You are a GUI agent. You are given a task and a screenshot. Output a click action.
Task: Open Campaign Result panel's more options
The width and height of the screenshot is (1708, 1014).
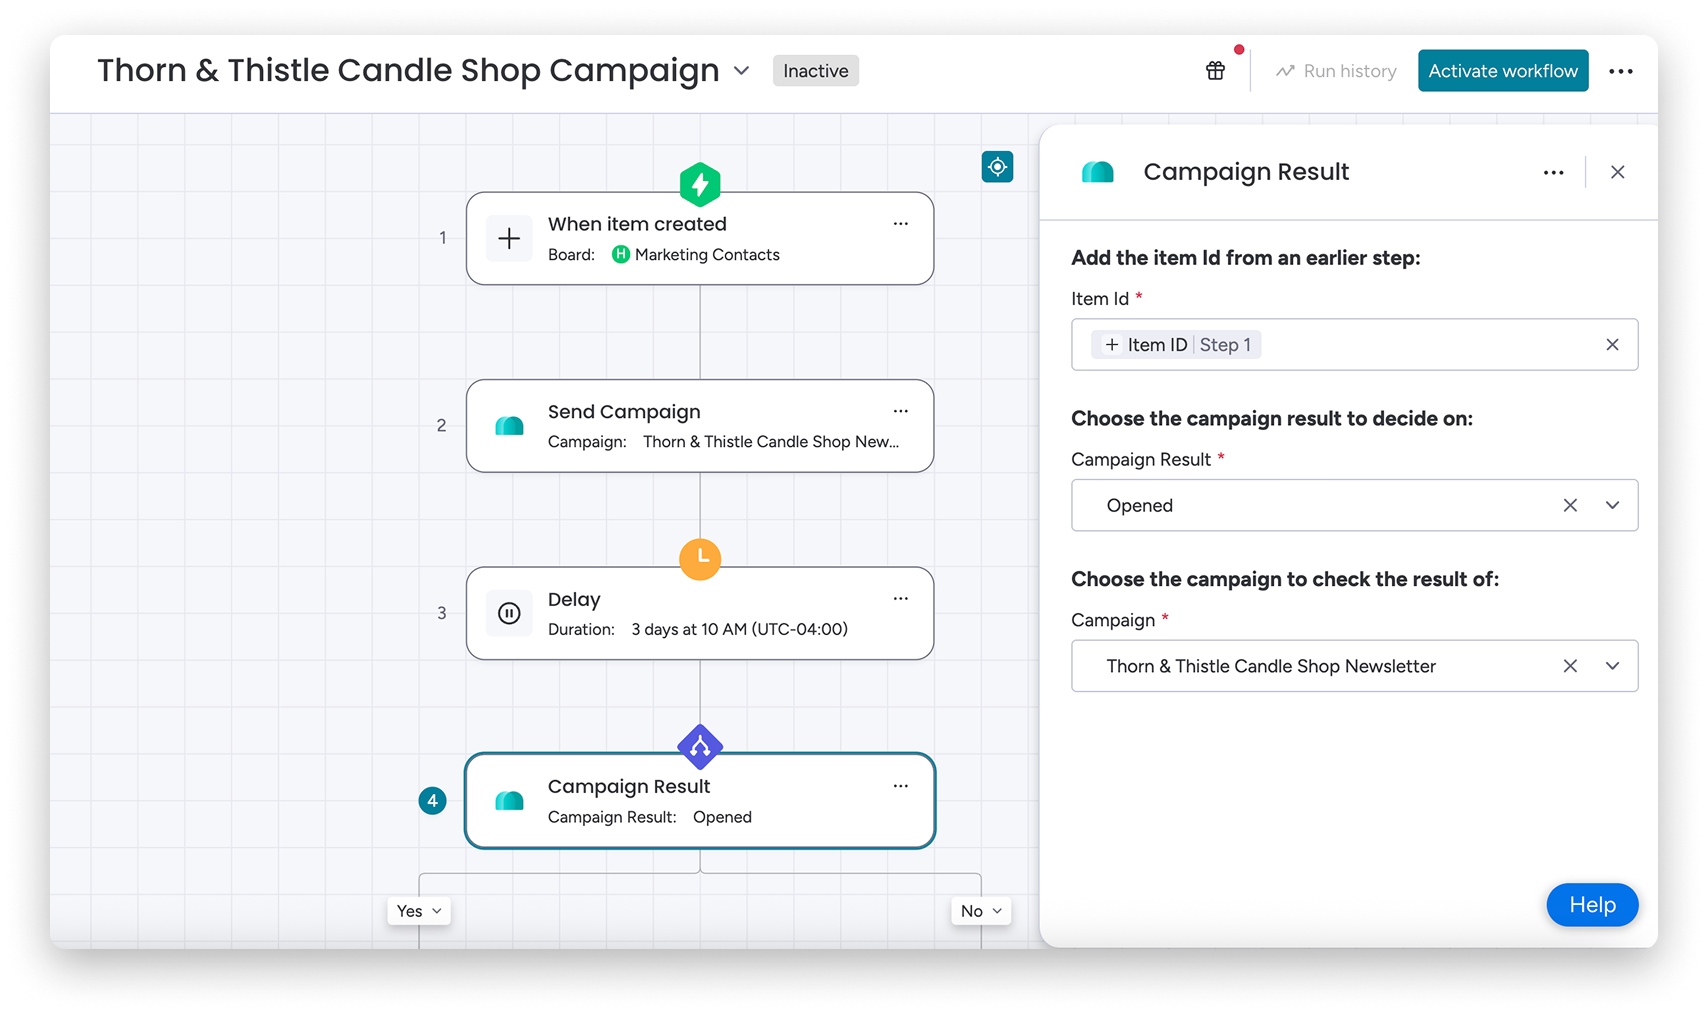point(1553,172)
